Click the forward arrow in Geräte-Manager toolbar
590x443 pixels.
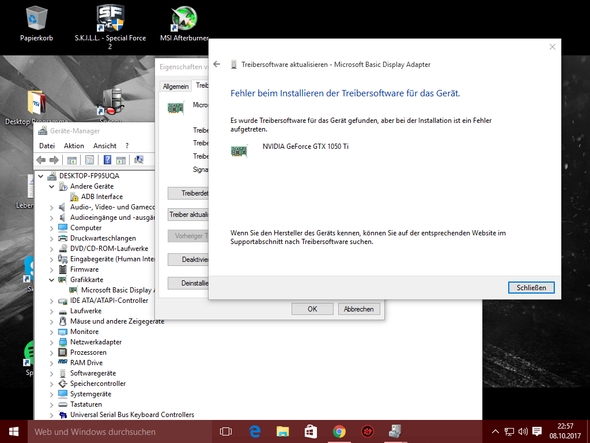click(53, 160)
